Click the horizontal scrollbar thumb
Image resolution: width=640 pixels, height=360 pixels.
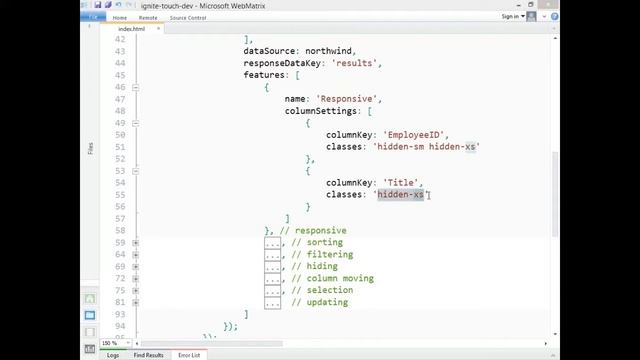pyautogui.click(x=211, y=344)
